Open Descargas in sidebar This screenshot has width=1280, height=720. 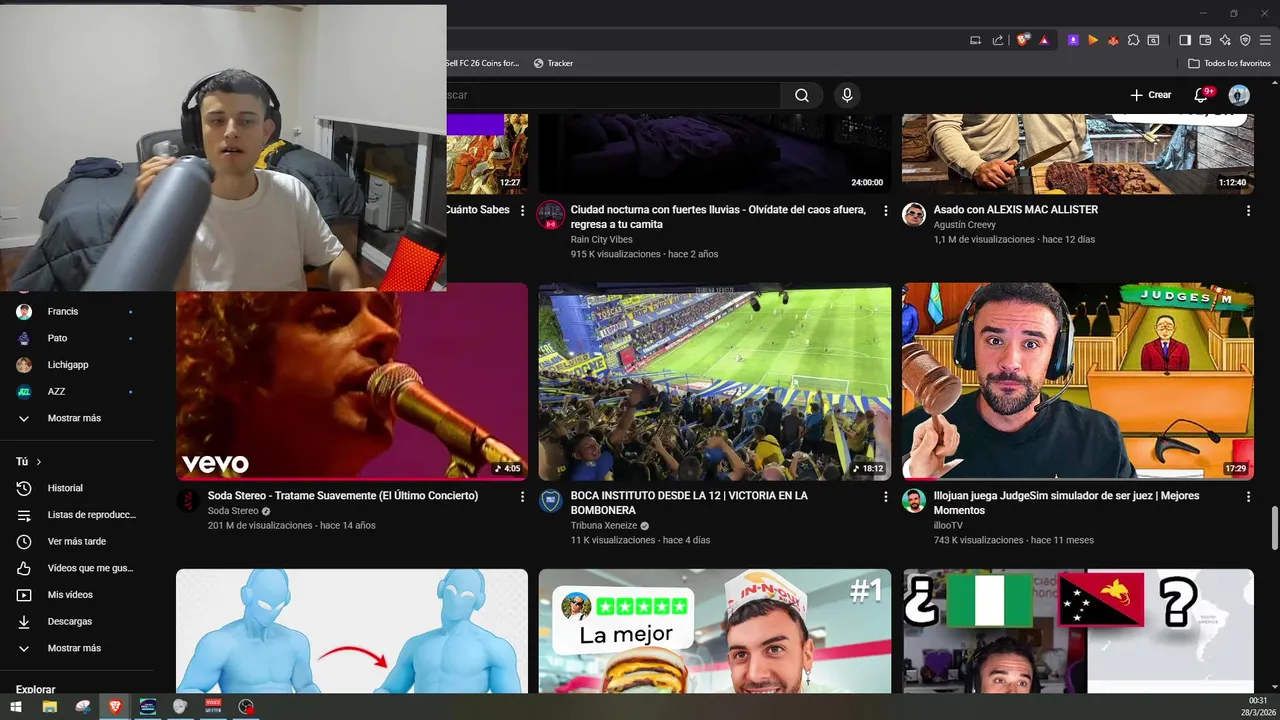click(76, 621)
